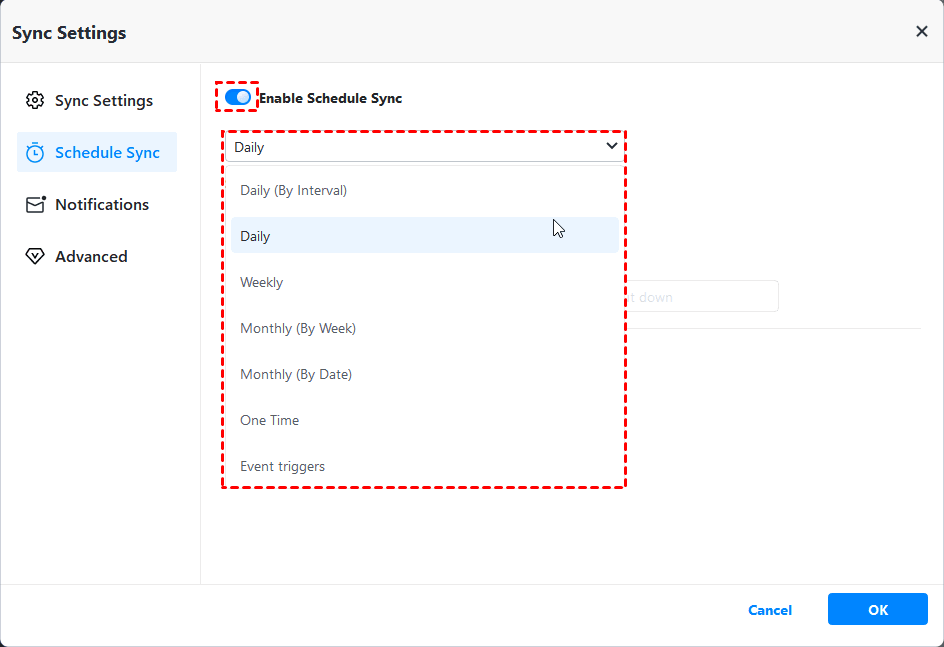944x647 pixels.
Task: Collapse the schedule type dropdown arrow
Action: pos(612,147)
